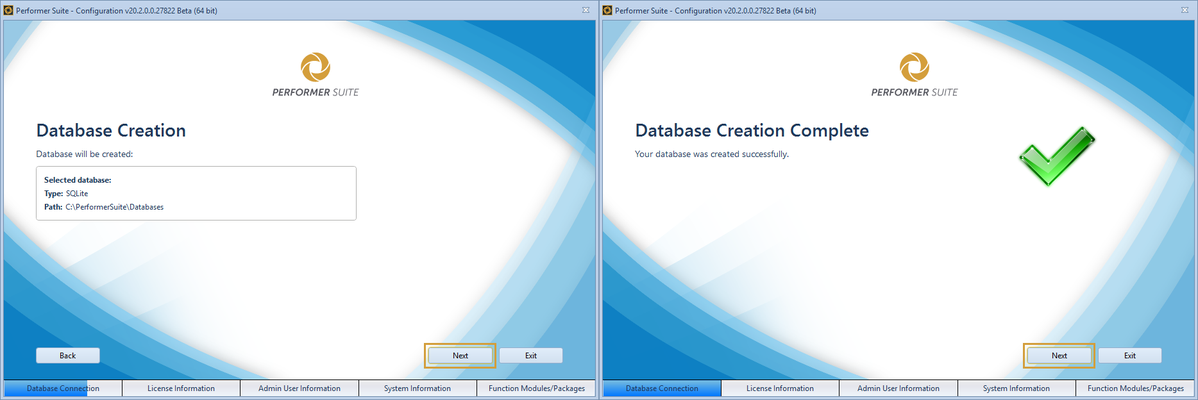Open Function Modules/Packages tab in the Creation Complete window
This screenshot has height=400, width=1198.
coord(1136,388)
